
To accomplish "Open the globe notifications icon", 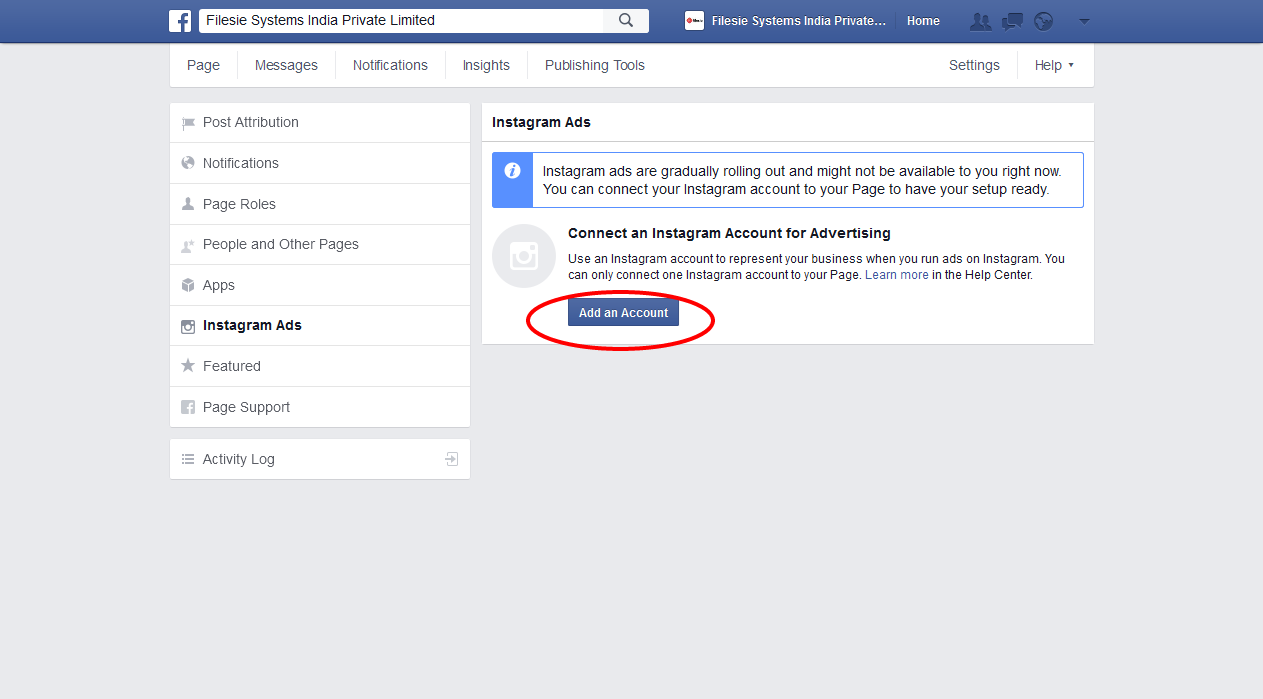I will 1043,21.
